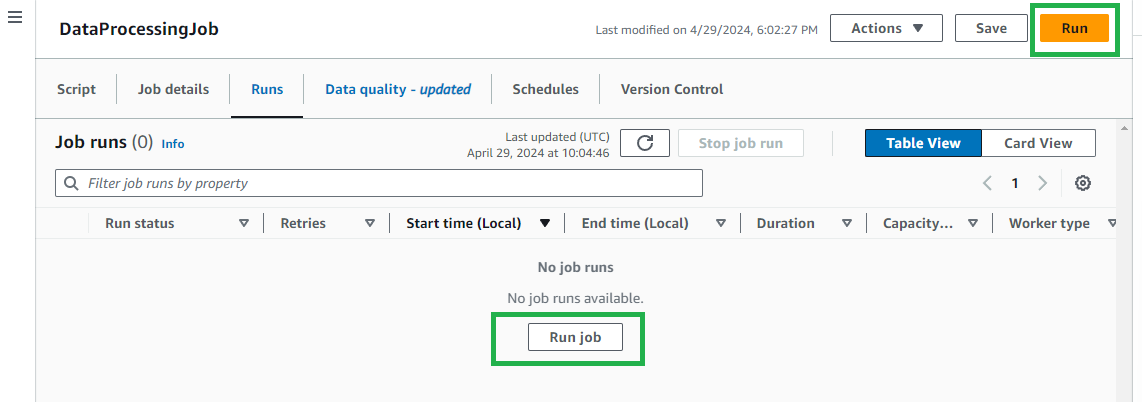1142x402 pixels.
Task: Go to next page of job runs
Action: pos(1042,183)
